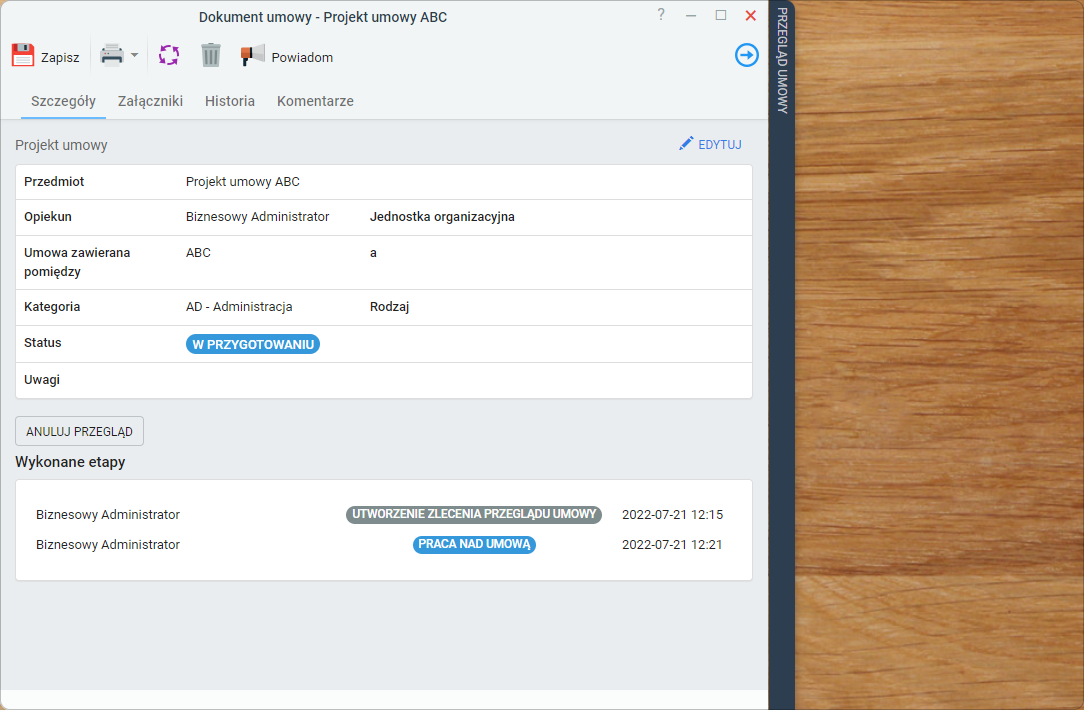Viewport: 1084px width, 710px height.
Task: Click the second party value a
Action: (x=373, y=253)
